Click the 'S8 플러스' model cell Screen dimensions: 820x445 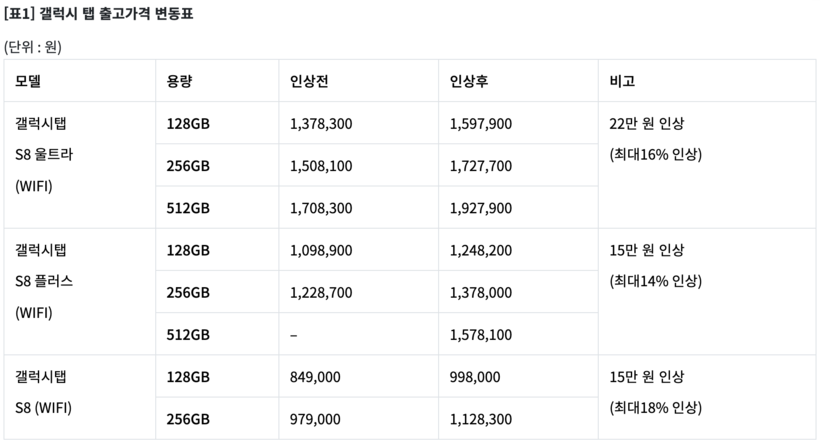click(45, 281)
